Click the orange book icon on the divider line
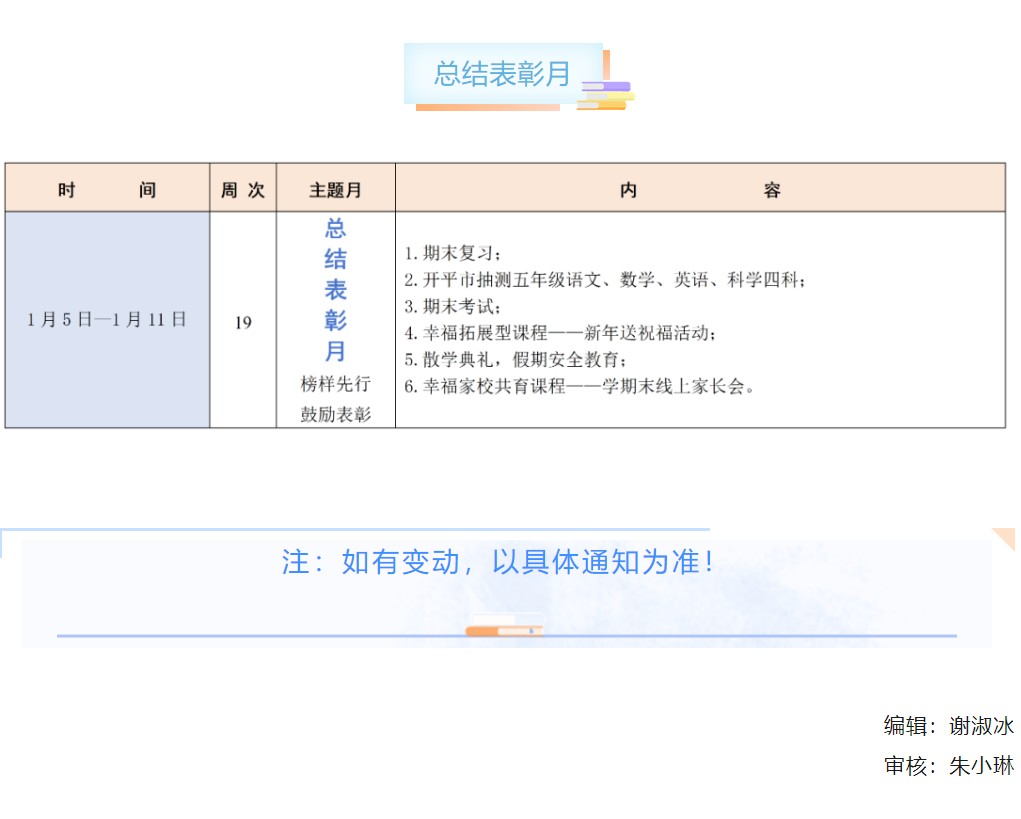1021x819 pixels. coord(504,630)
